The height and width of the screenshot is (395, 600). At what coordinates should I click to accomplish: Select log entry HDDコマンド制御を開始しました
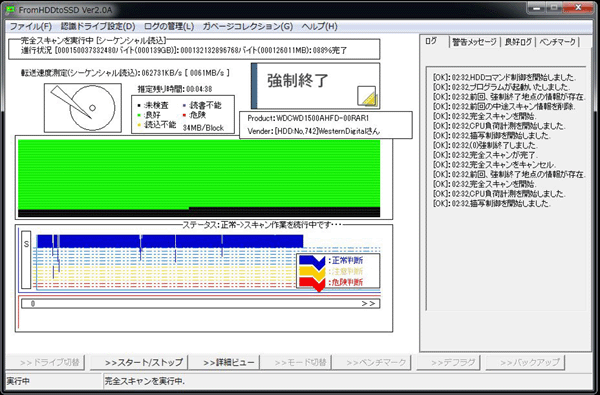504,77
